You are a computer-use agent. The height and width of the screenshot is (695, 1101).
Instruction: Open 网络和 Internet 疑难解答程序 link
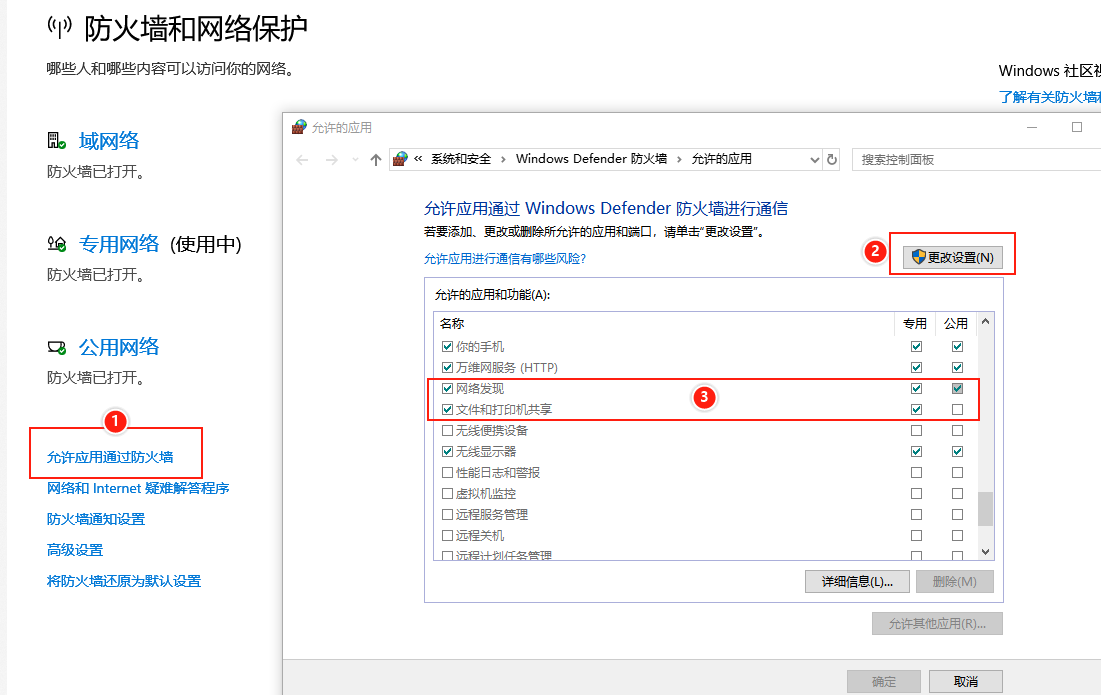(x=138, y=488)
